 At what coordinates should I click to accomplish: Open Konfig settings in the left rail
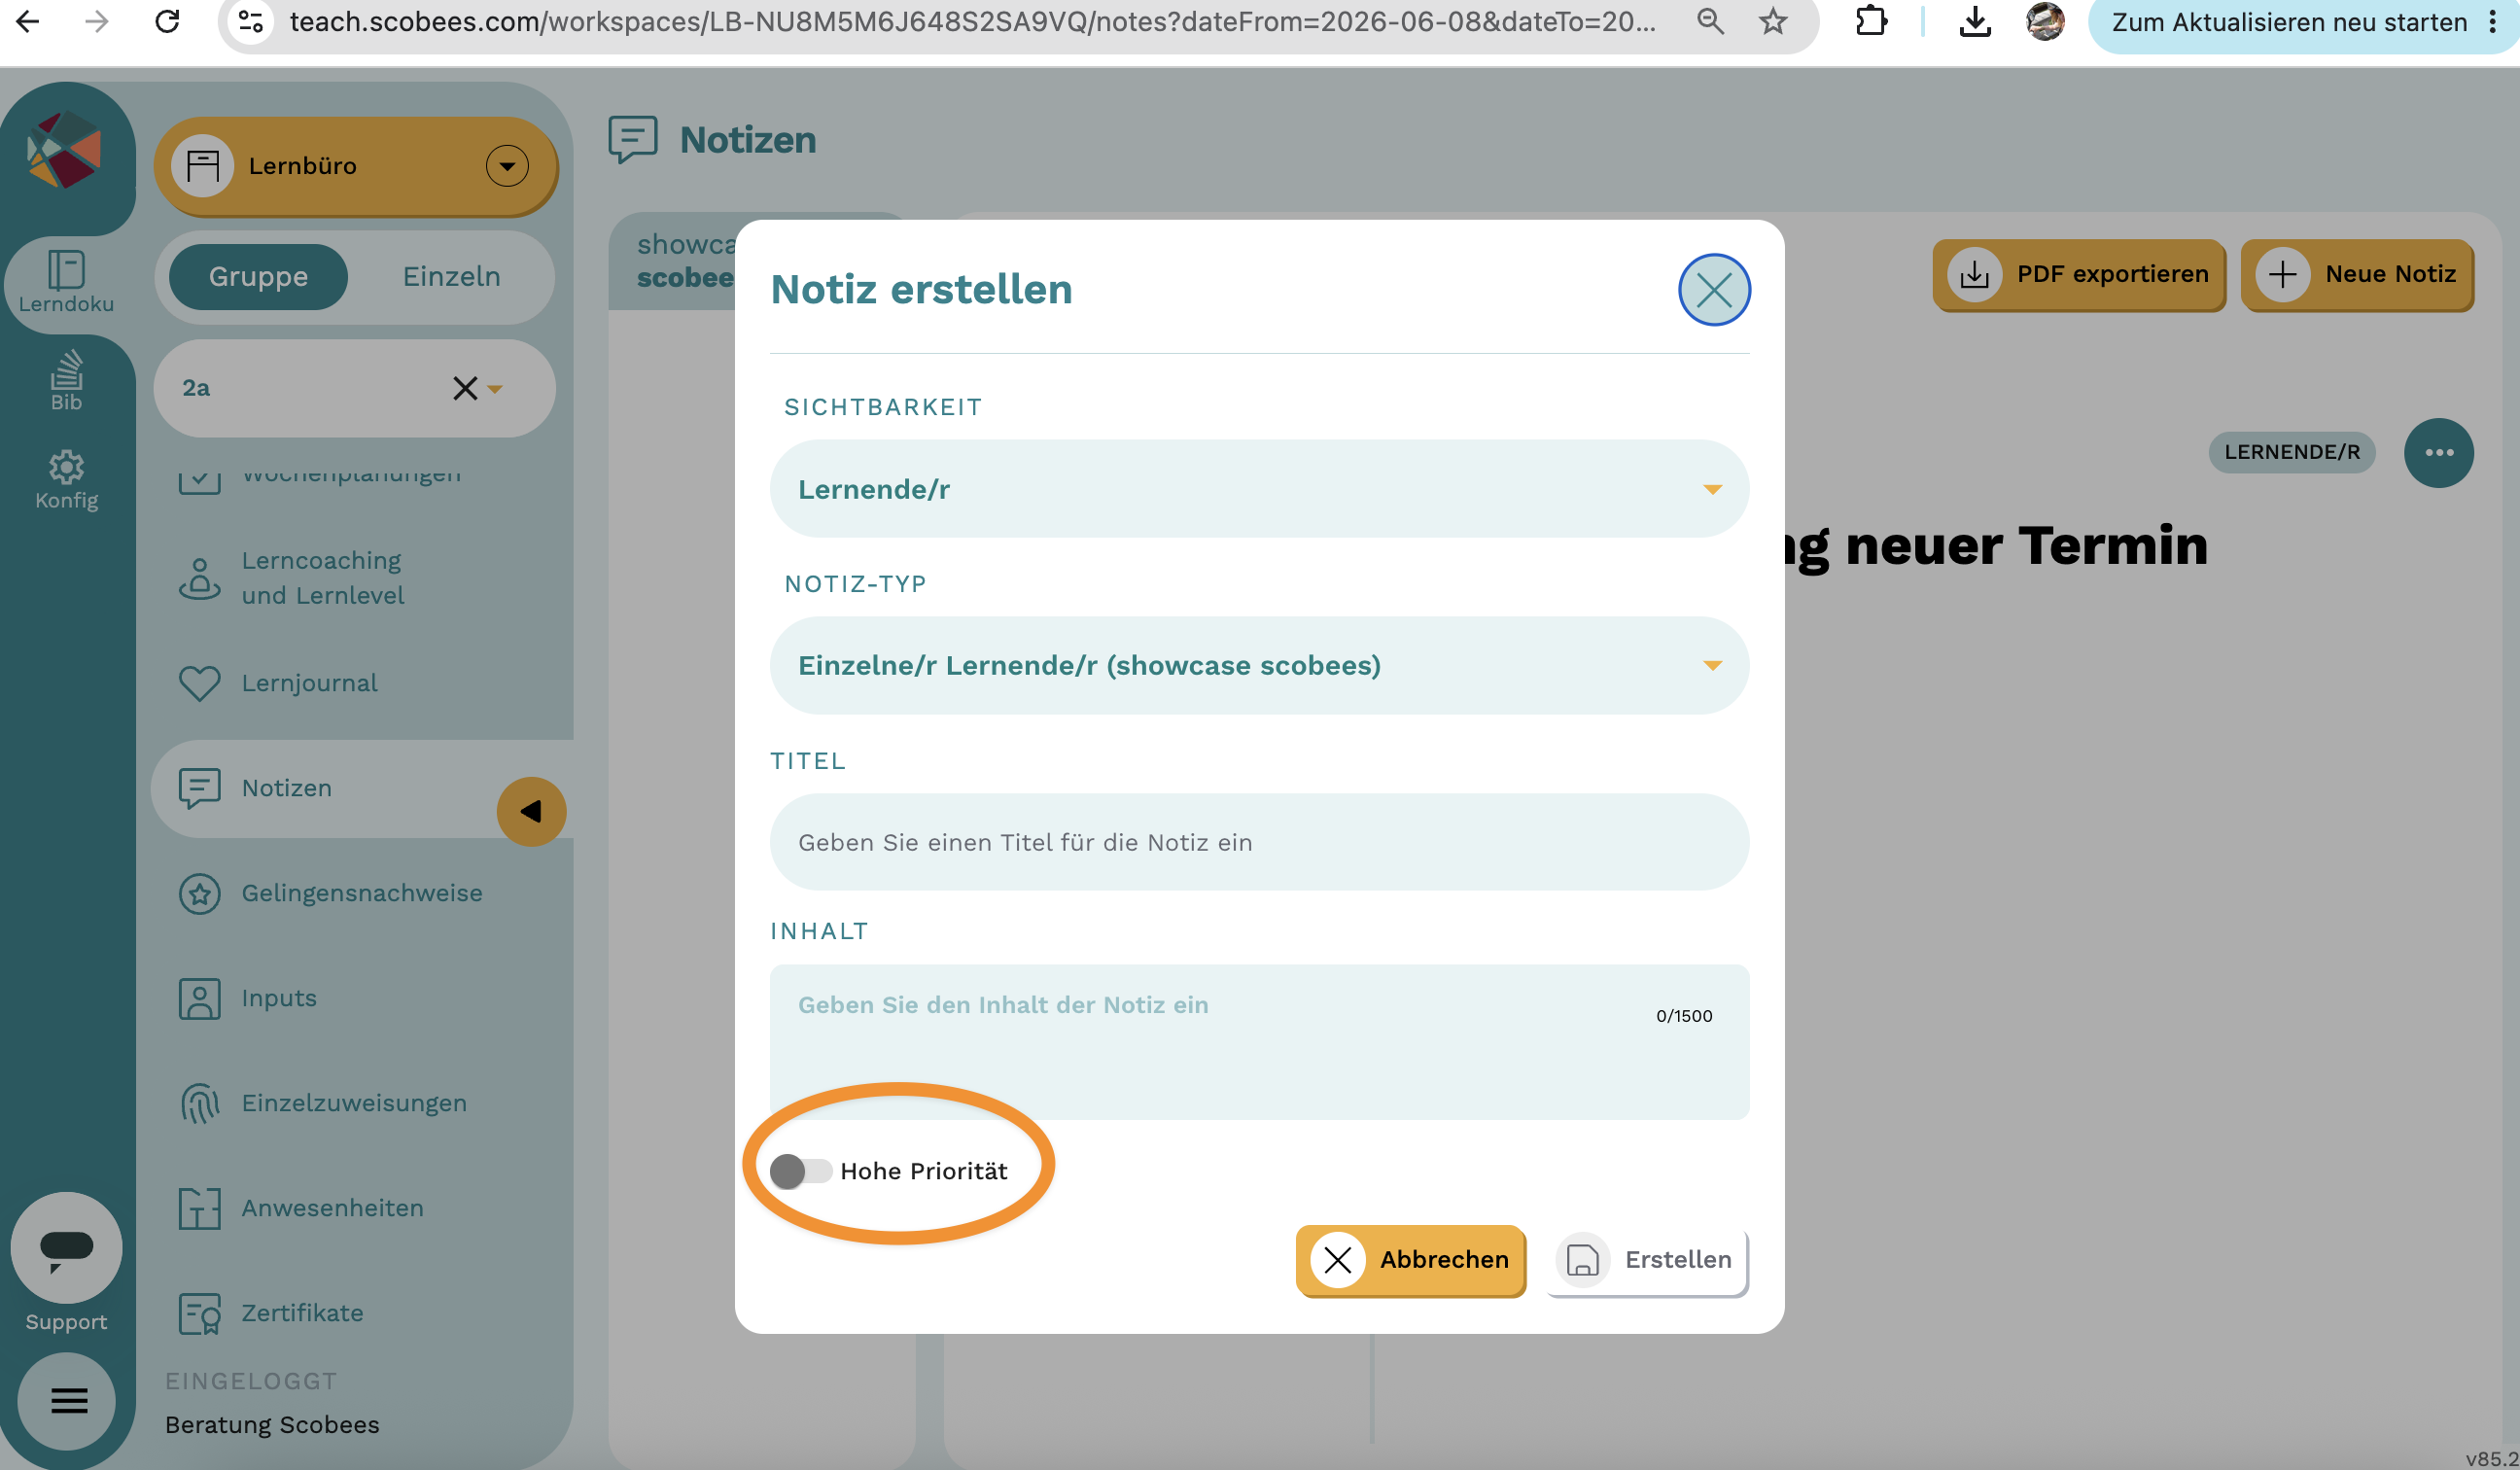(x=66, y=480)
